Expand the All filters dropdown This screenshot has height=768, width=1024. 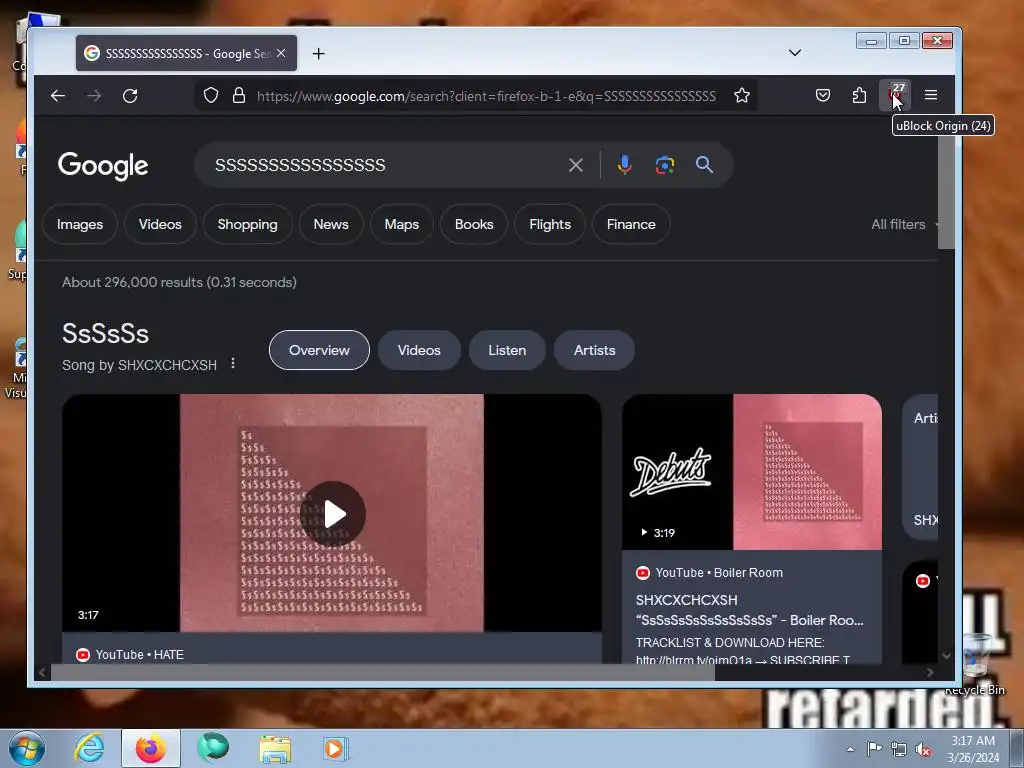click(x=904, y=224)
